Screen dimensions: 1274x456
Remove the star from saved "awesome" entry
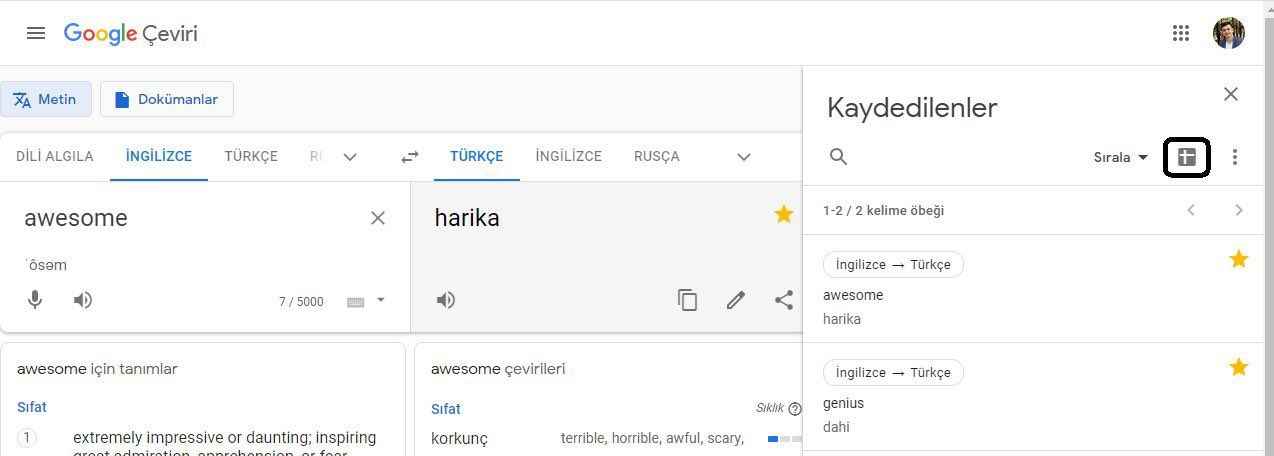[1239, 260]
